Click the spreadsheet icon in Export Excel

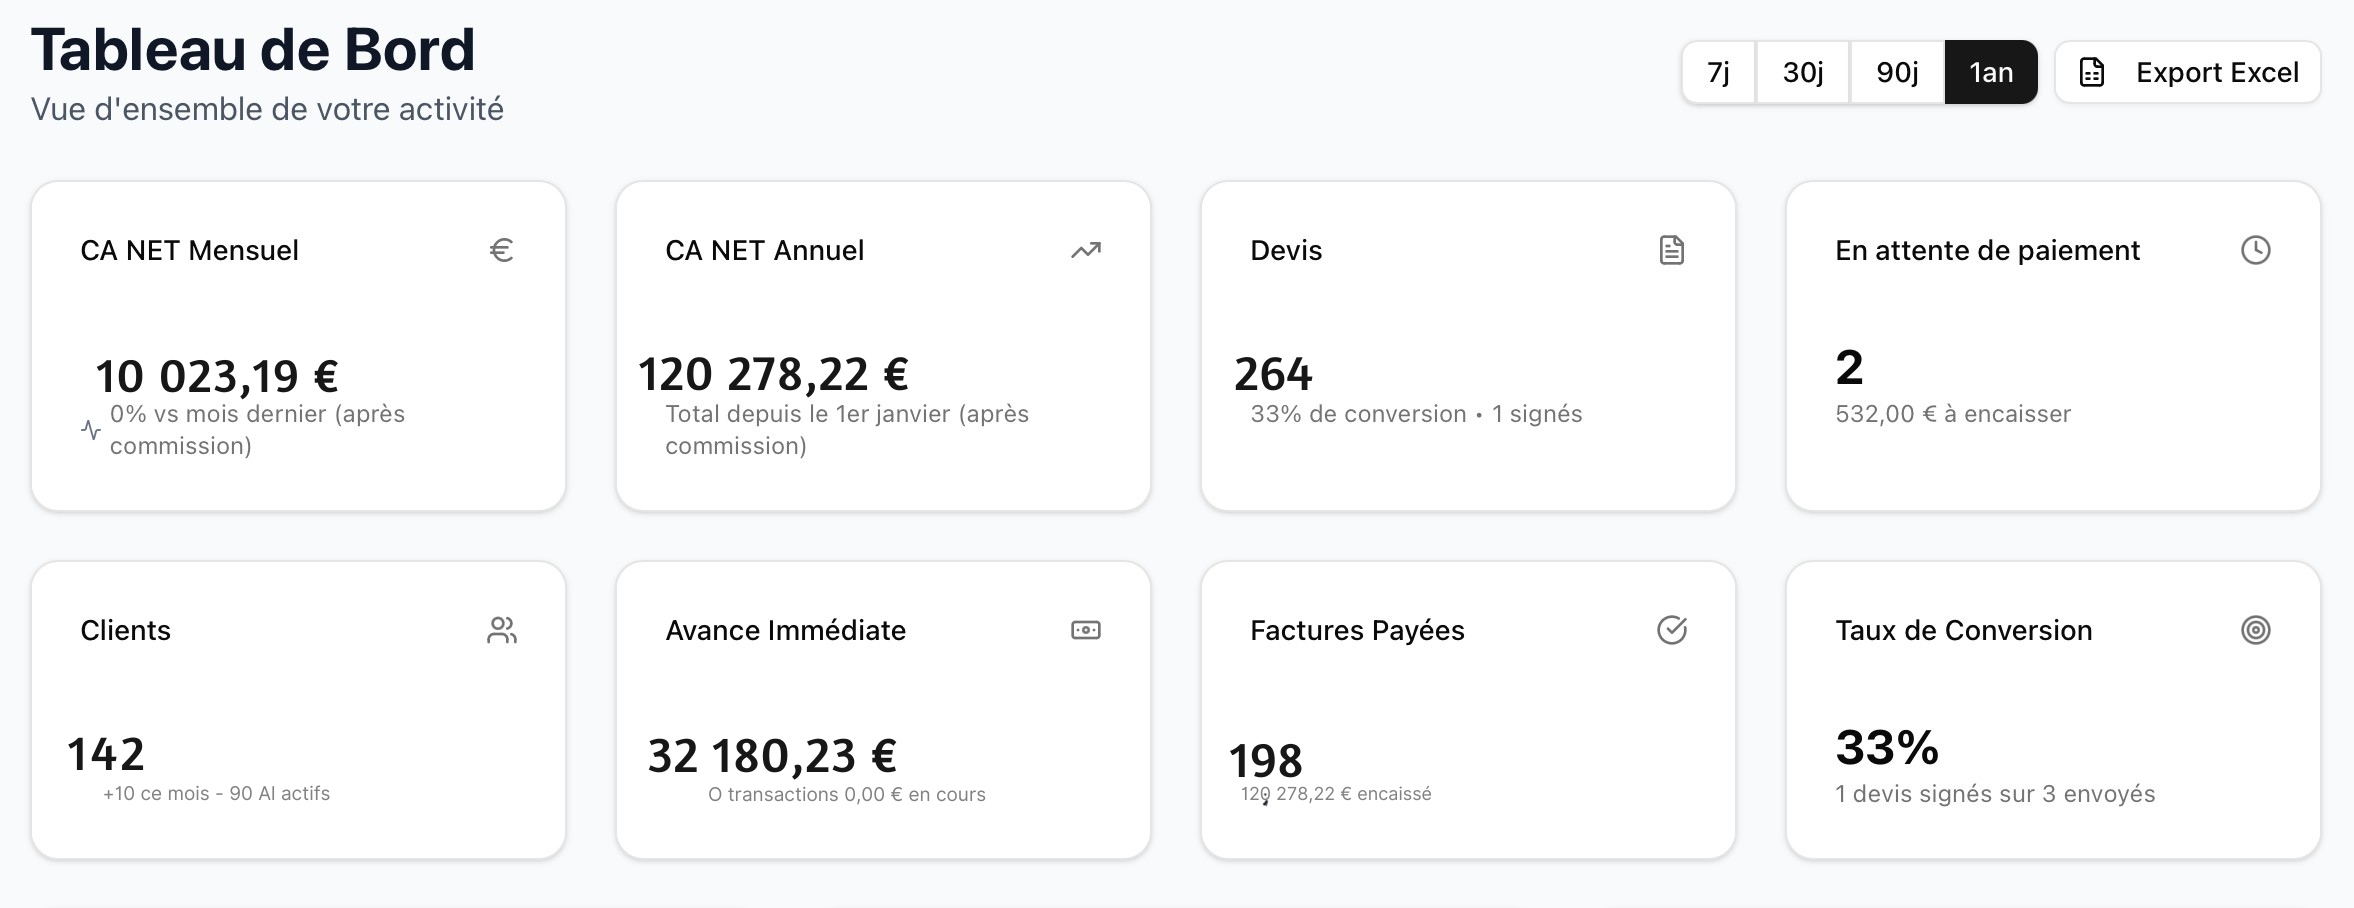click(x=2092, y=72)
